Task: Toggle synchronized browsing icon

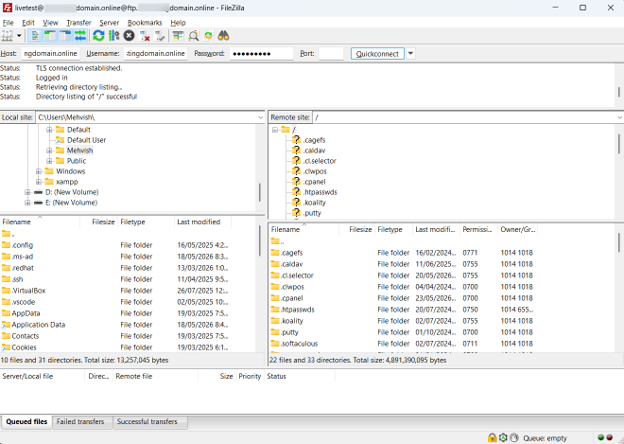Action: tap(208, 36)
